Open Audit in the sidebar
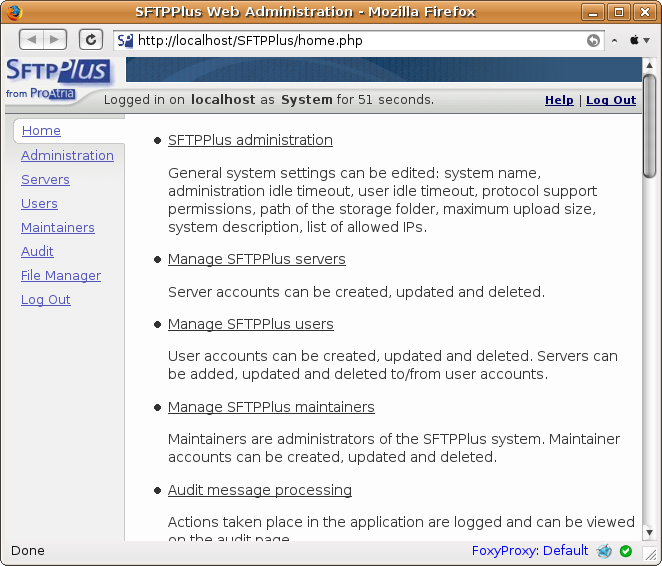The height and width of the screenshot is (566, 662). coord(37,252)
